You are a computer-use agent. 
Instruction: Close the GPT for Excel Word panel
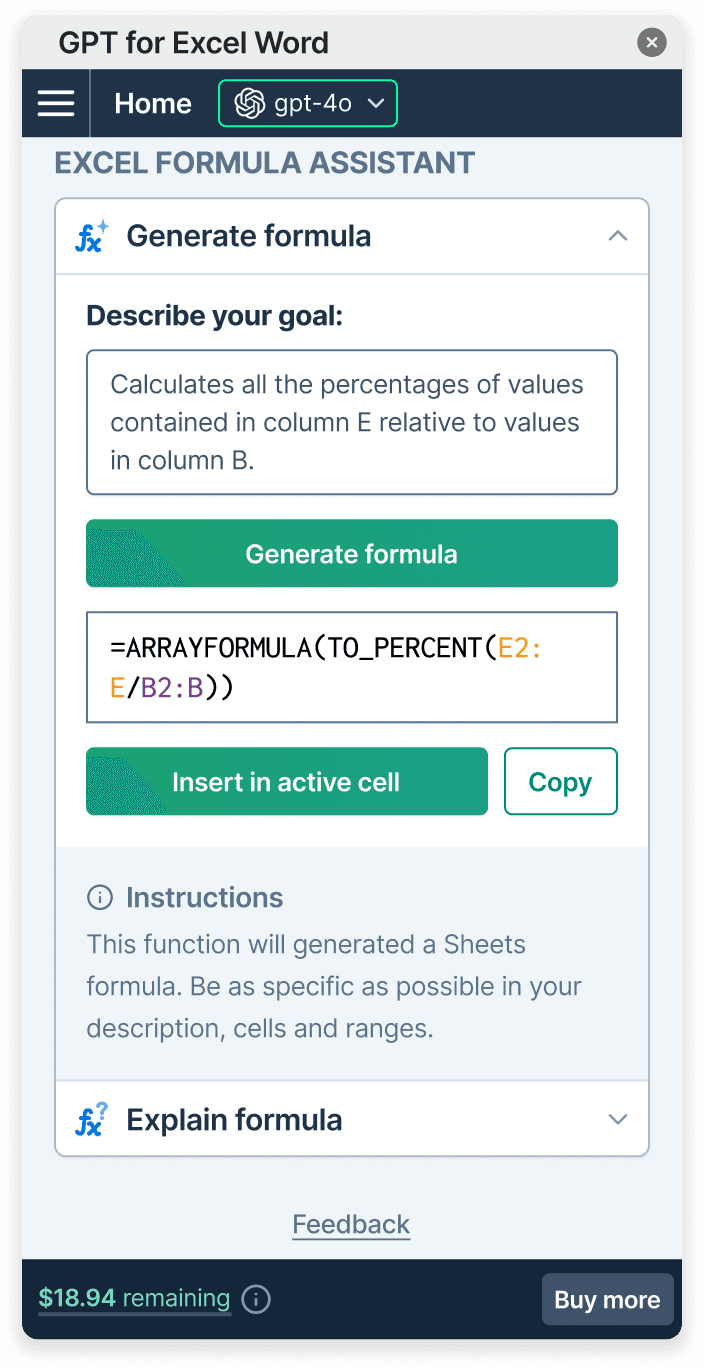pos(651,43)
